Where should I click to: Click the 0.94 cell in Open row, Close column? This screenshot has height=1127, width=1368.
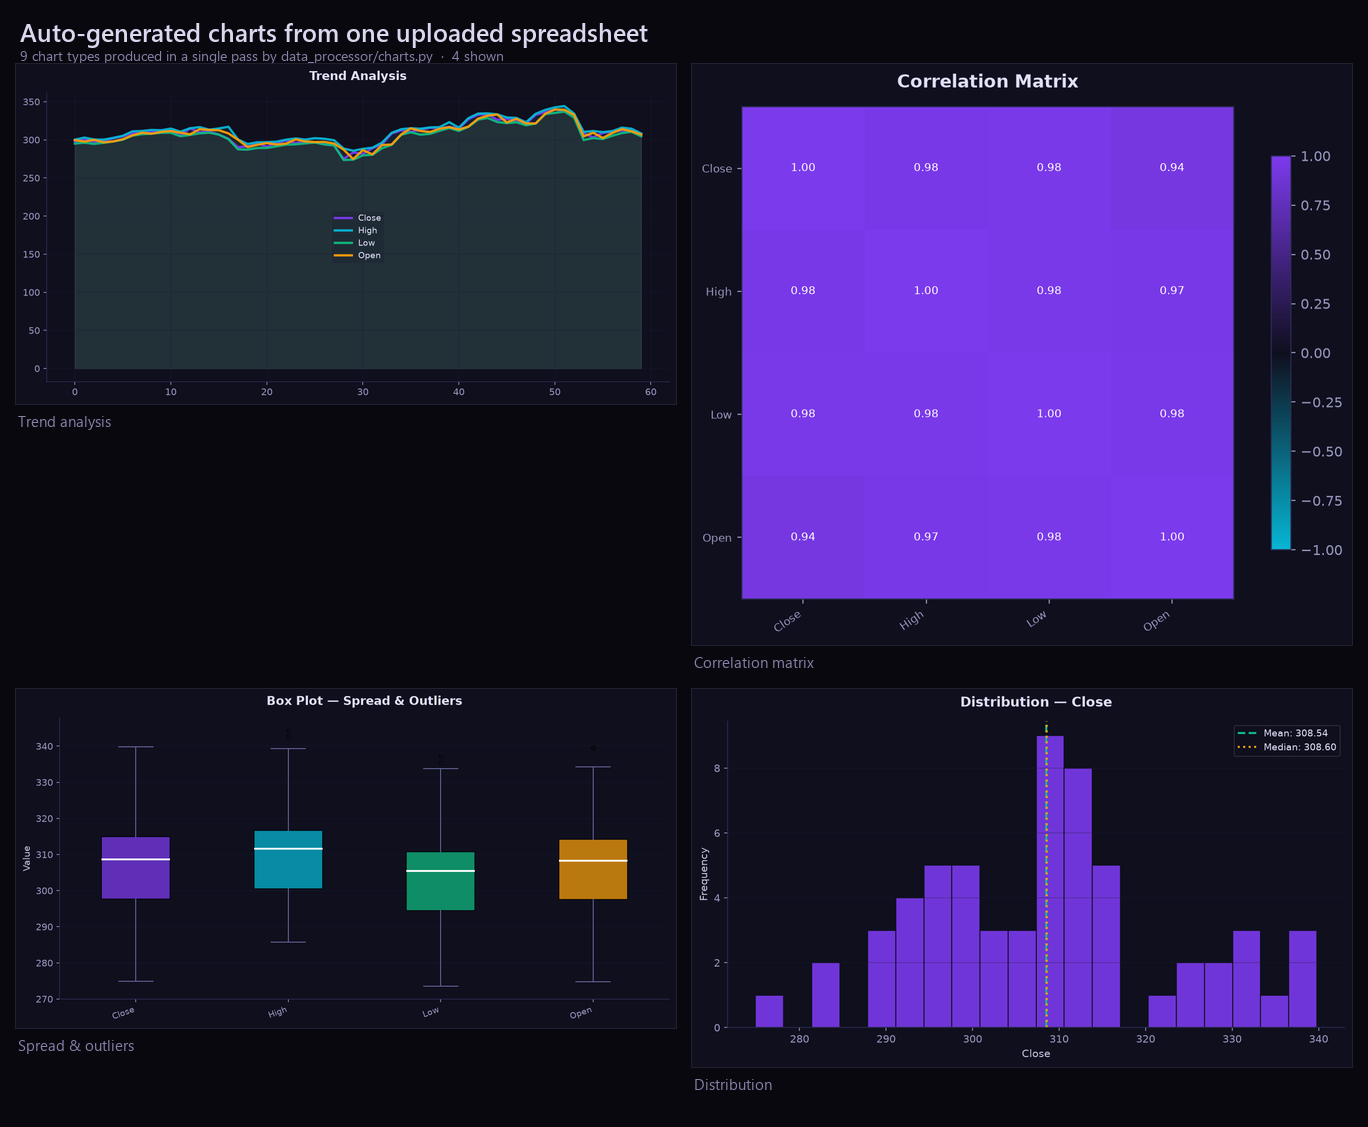click(803, 537)
